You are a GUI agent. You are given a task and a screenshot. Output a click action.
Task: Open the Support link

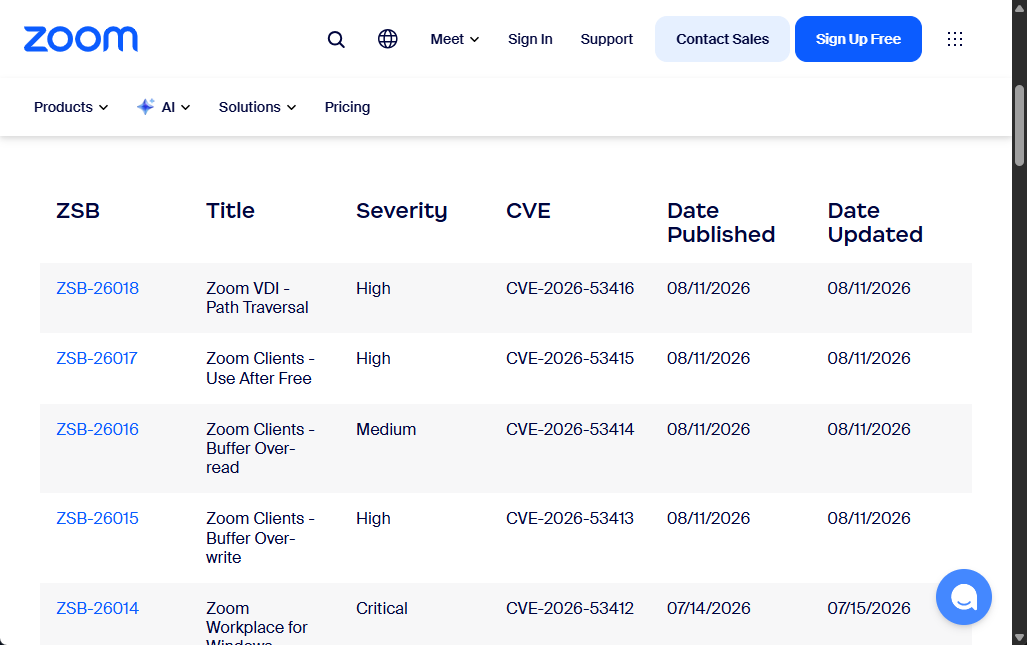(607, 39)
